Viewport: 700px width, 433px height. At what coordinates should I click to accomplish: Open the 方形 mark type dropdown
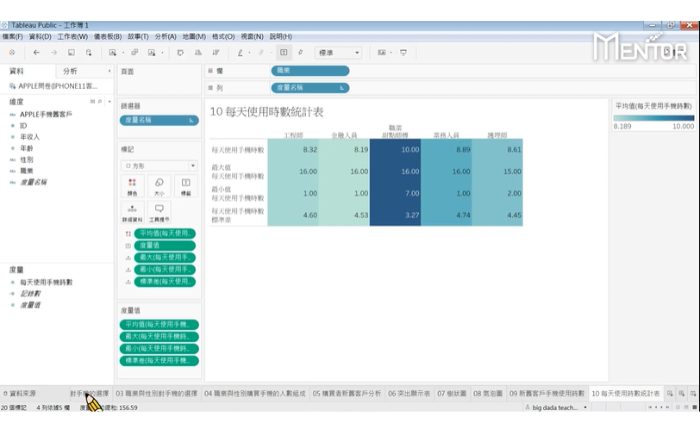(x=159, y=165)
